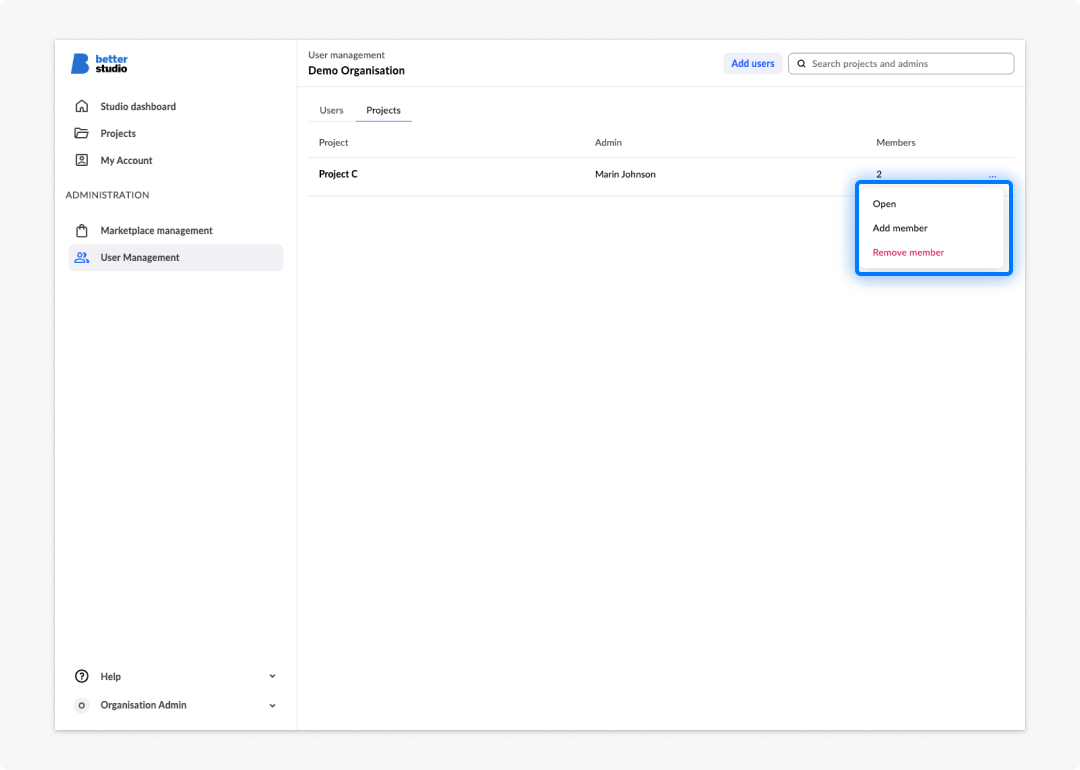Select Remove member in the menu
1080x770 pixels.
908,252
